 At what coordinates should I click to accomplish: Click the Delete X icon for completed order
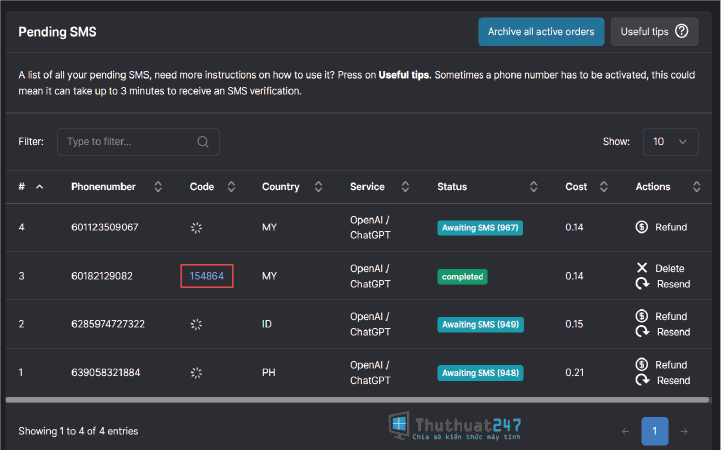pyautogui.click(x=642, y=268)
